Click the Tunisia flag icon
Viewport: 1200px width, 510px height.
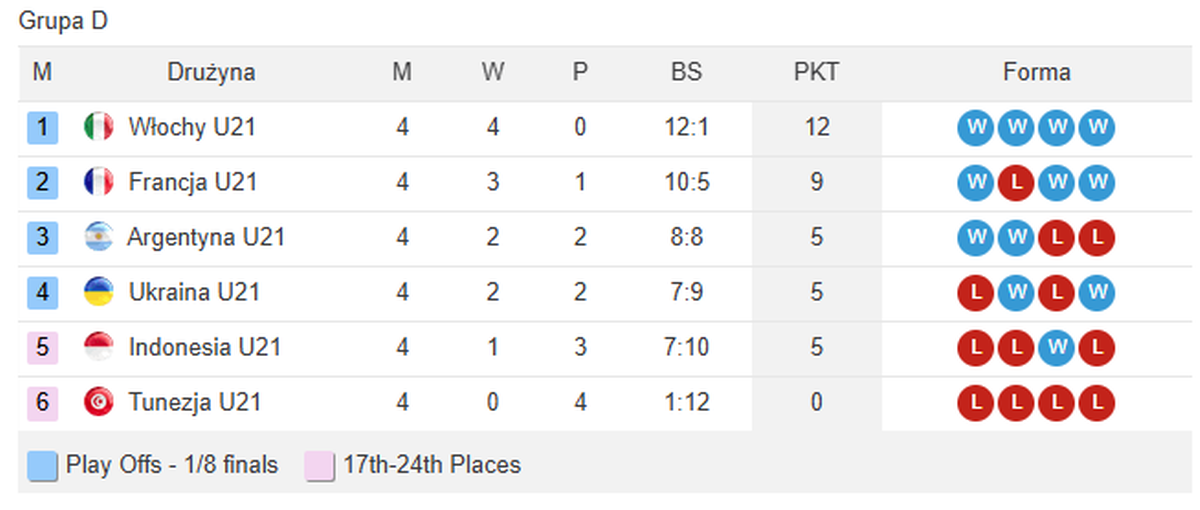coord(98,403)
